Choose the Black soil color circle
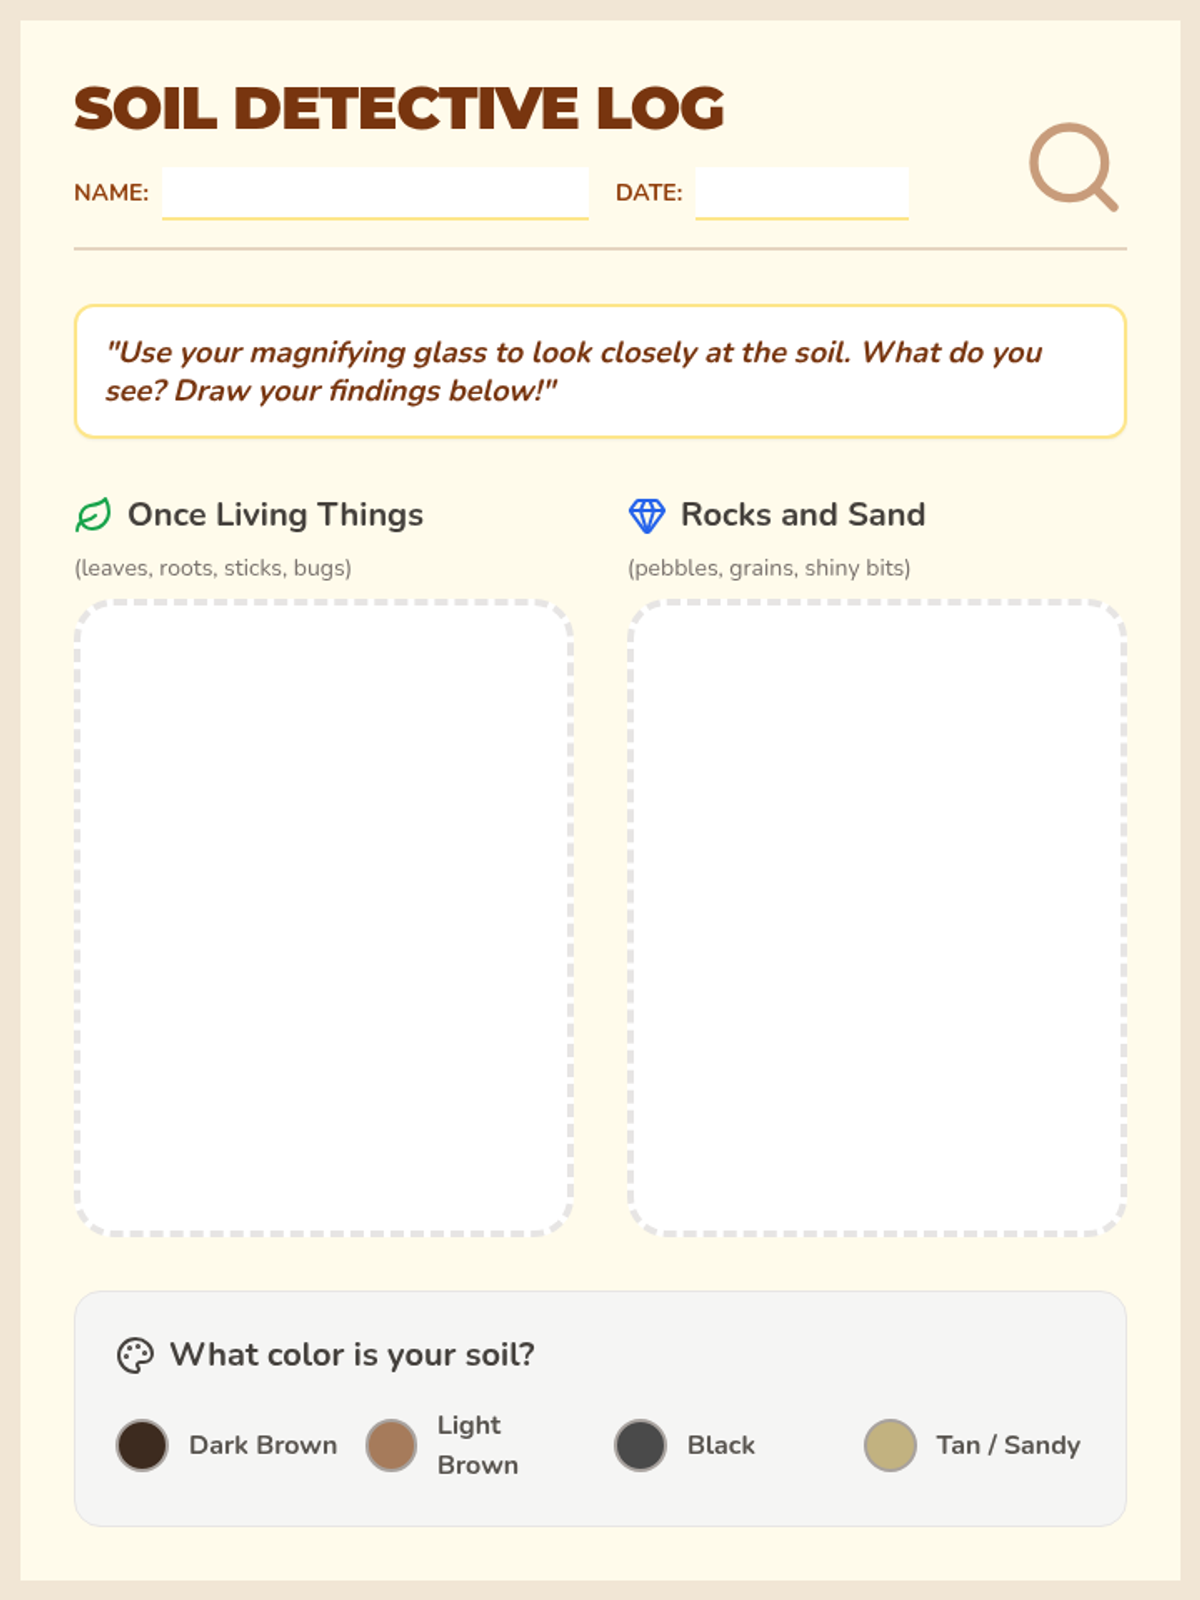Viewport: 1200px width, 1600px height. (640, 1445)
